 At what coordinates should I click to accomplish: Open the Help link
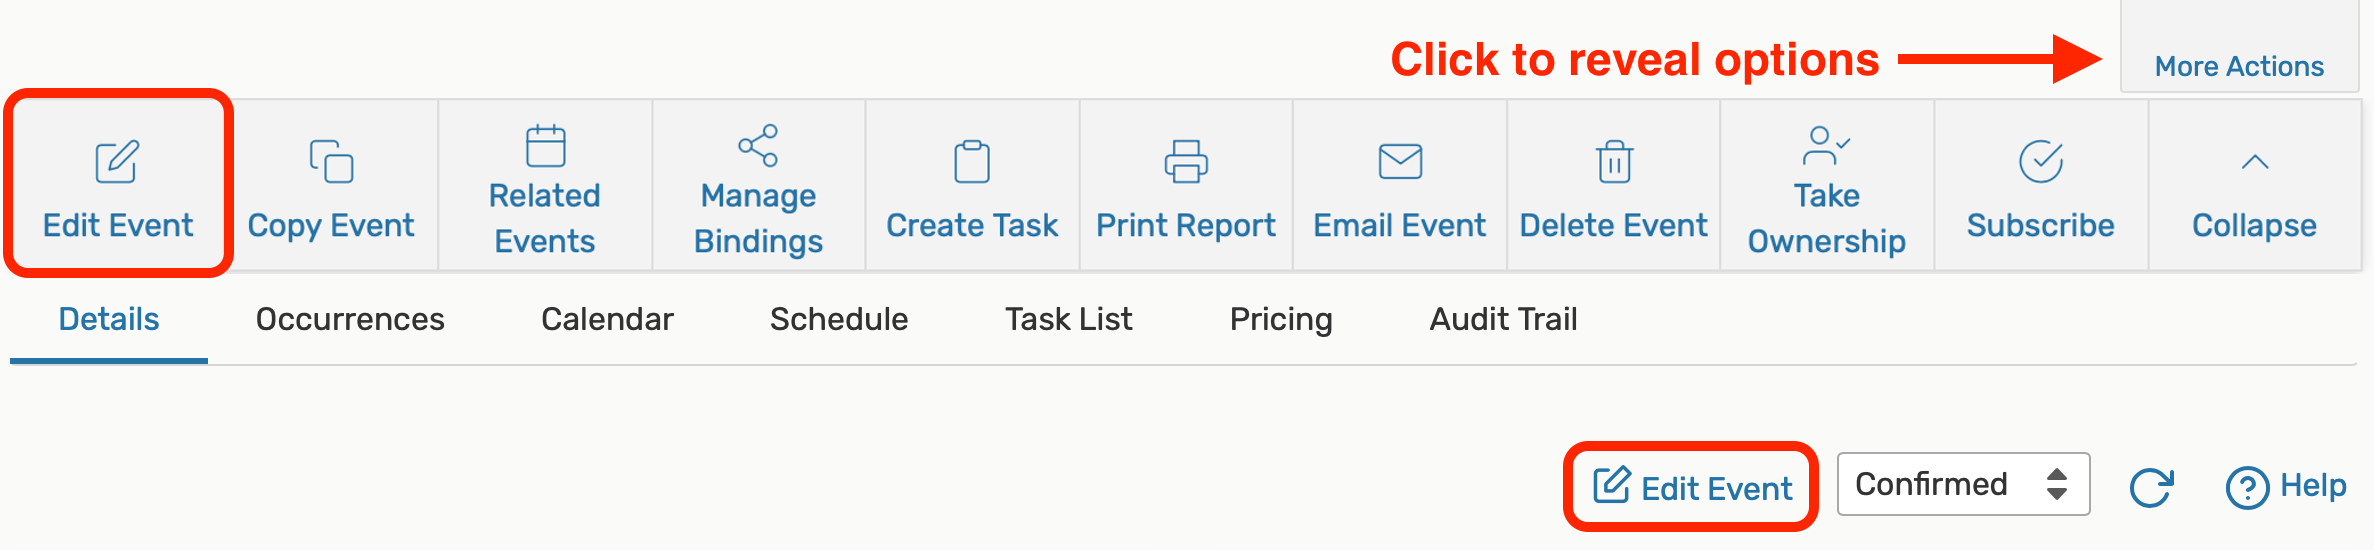(2287, 487)
